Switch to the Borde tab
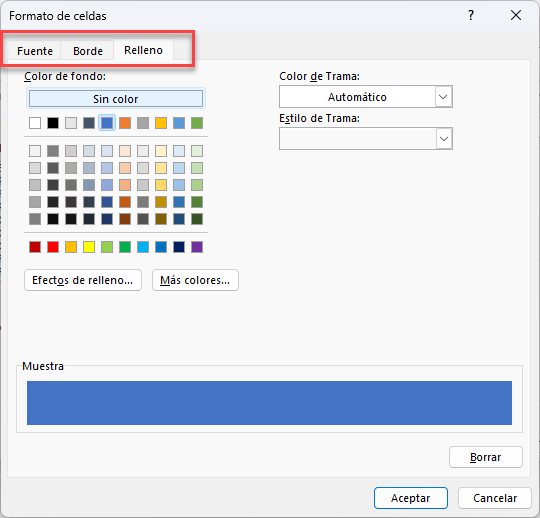This screenshot has width=540, height=518. [88, 51]
